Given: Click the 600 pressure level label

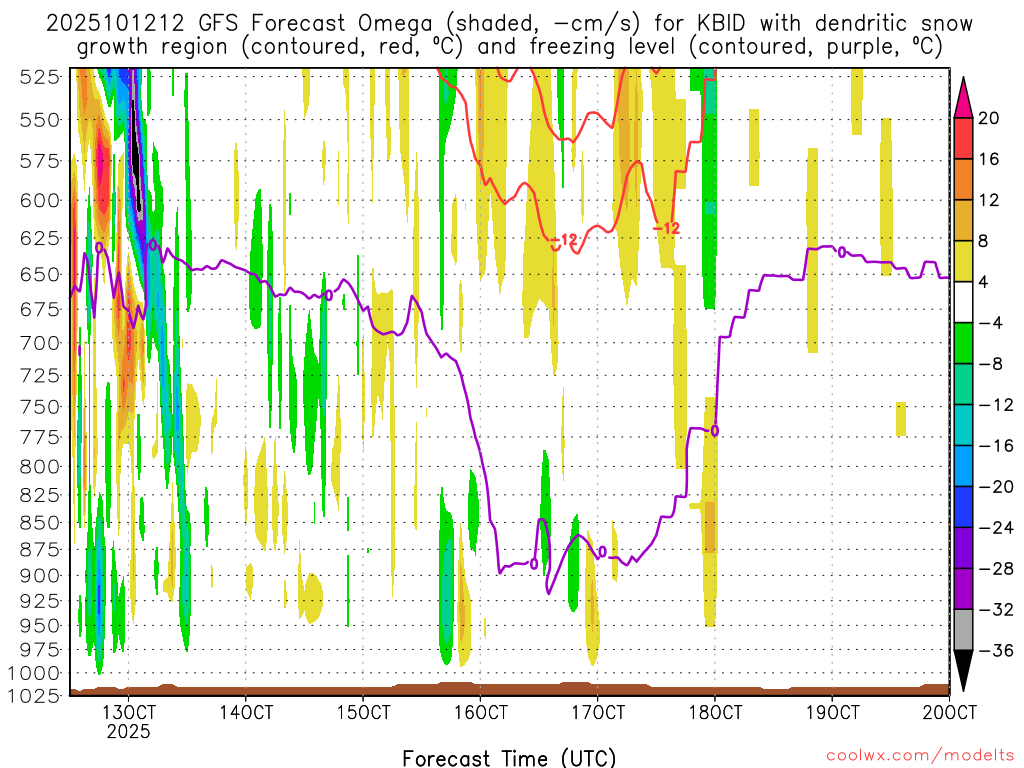Looking at the screenshot, I should tap(40, 200).
